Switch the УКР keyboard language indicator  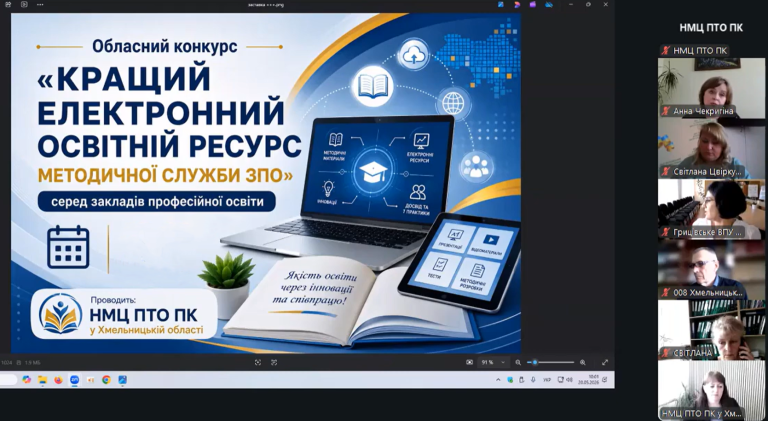click(x=547, y=380)
